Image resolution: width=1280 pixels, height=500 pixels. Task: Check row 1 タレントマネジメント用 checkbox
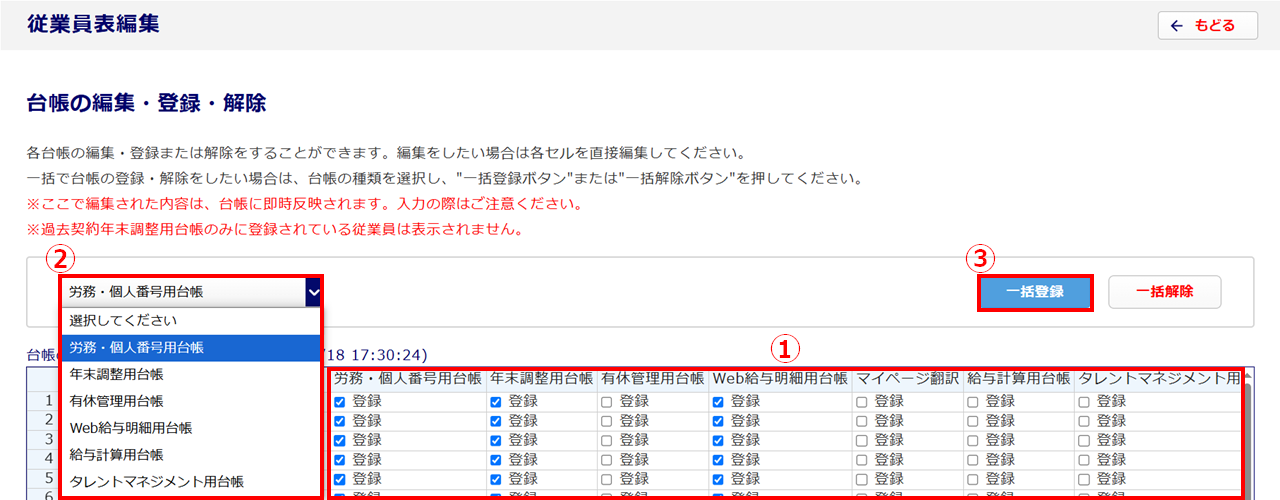coord(1084,401)
